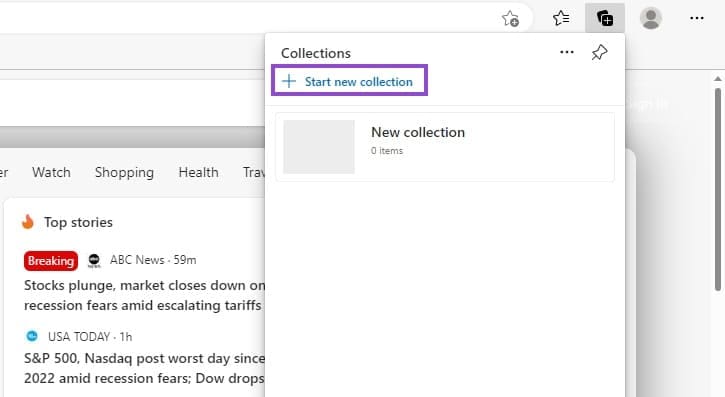This screenshot has width=725, height=397.
Task: Click the Breaking badge
Action: (x=51, y=261)
